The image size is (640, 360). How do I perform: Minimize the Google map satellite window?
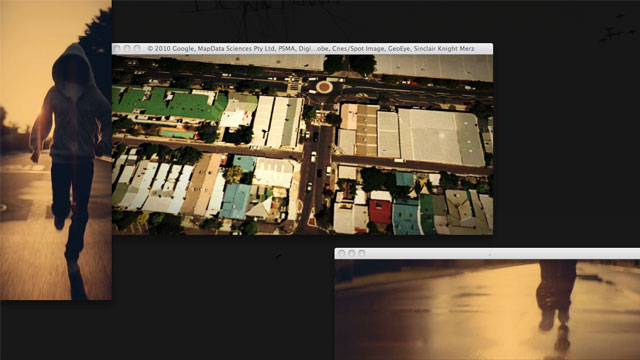click(127, 49)
